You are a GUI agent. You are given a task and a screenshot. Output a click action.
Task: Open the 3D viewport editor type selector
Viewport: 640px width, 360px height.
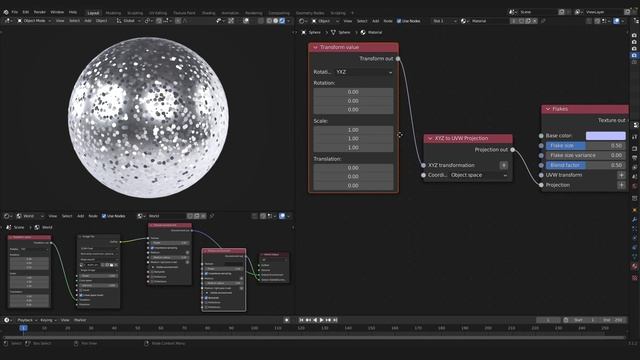(x=9, y=21)
